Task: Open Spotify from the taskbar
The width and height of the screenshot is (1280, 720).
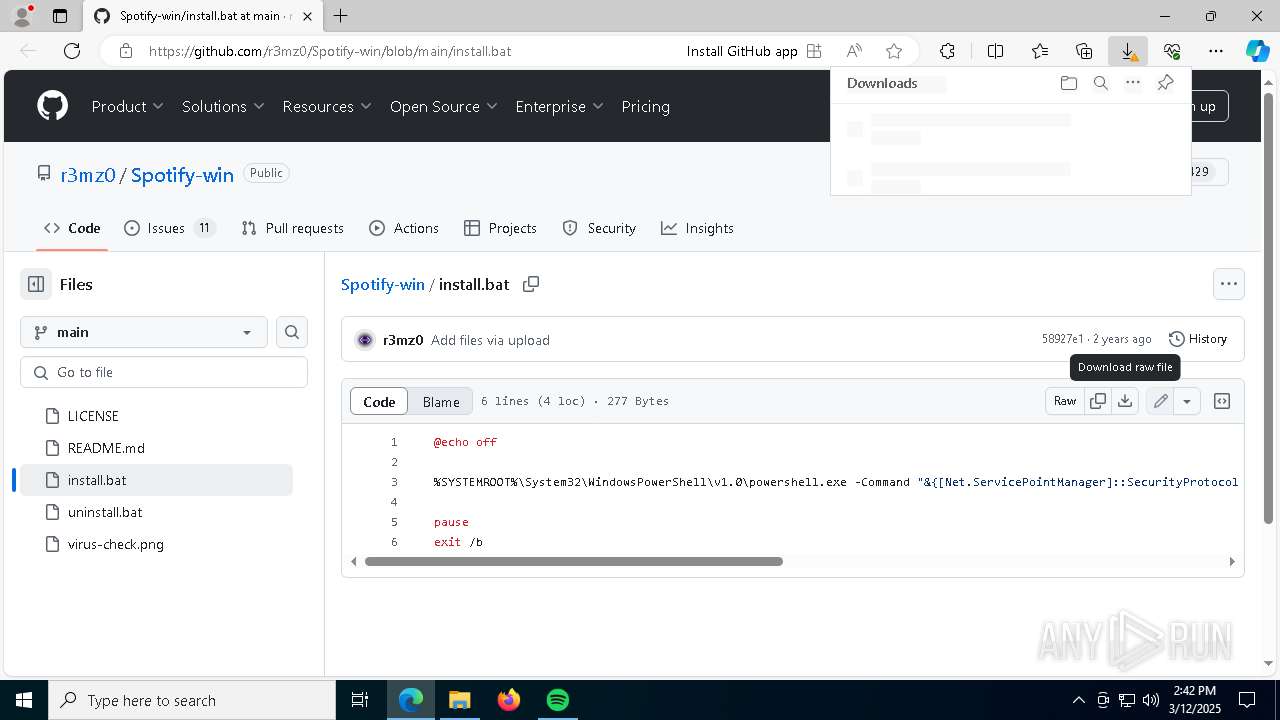Action: (558, 700)
